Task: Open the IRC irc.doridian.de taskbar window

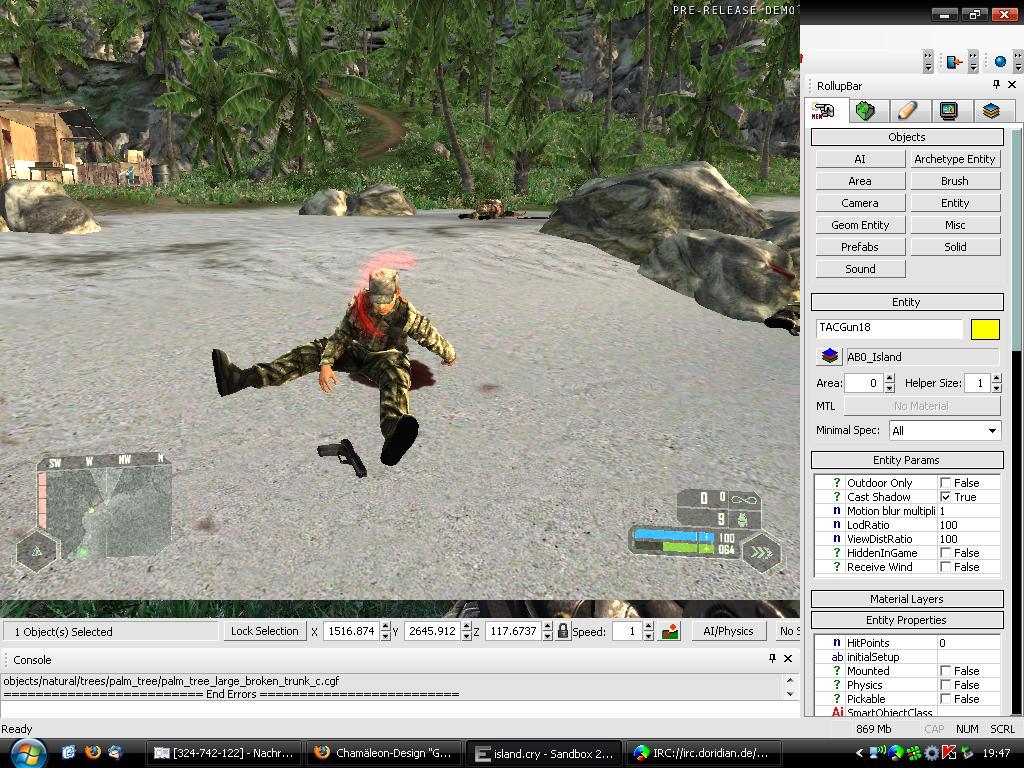Action: click(704, 754)
